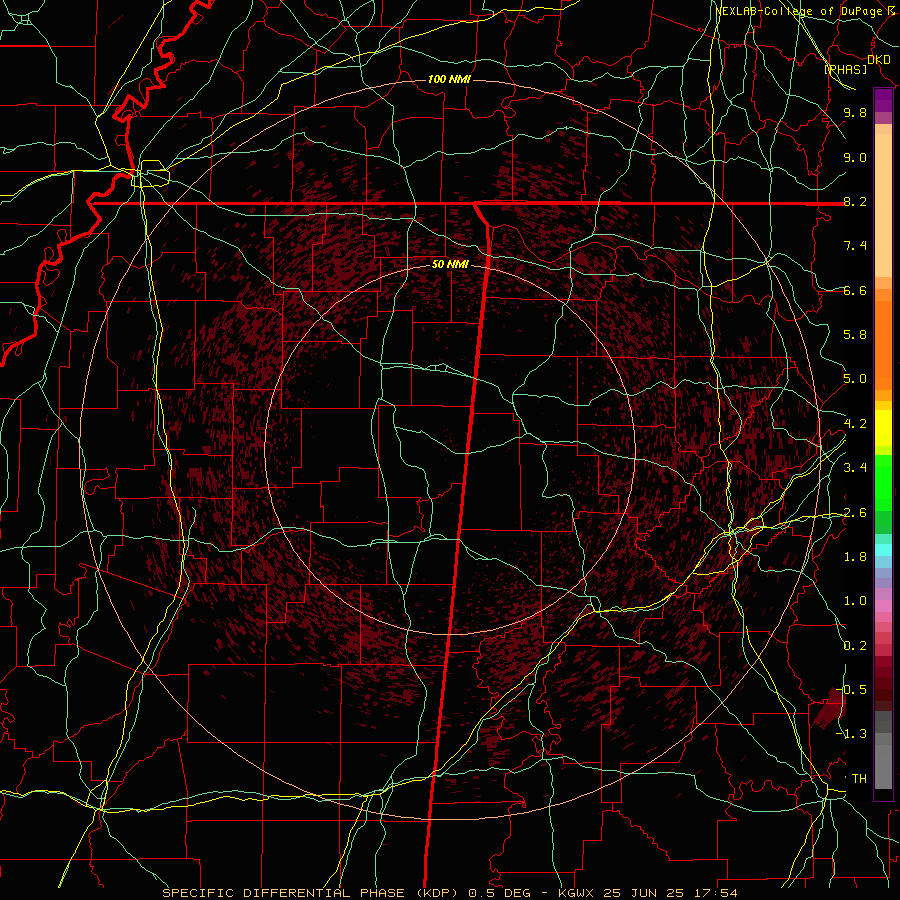The width and height of the screenshot is (900, 900).
Task: Pick the purple swatch atop the color bar
Action: tap(883, 101)
